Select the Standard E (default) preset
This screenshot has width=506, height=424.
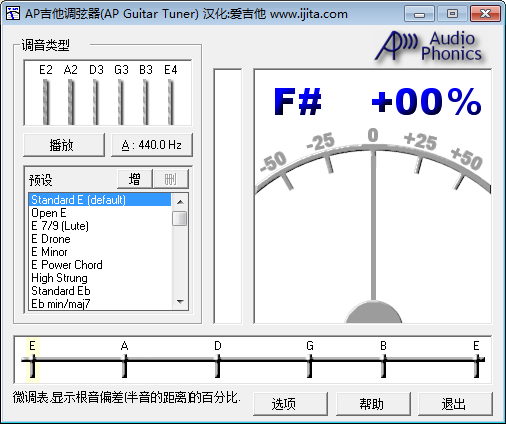[100, 200]
